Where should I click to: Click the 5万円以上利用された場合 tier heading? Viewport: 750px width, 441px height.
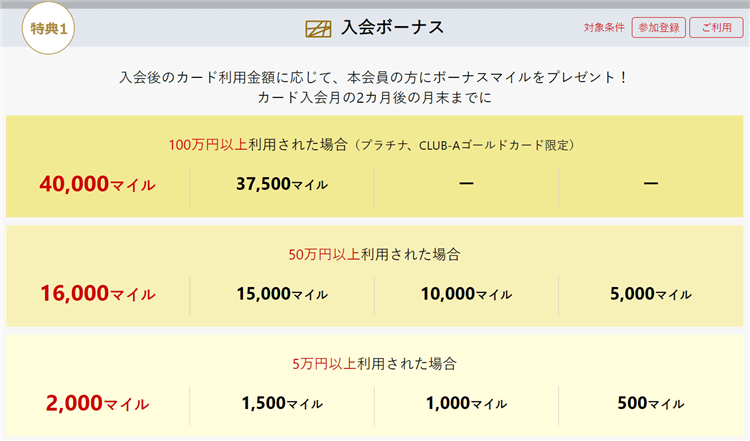pyautogui.click(x=374, y=363)
